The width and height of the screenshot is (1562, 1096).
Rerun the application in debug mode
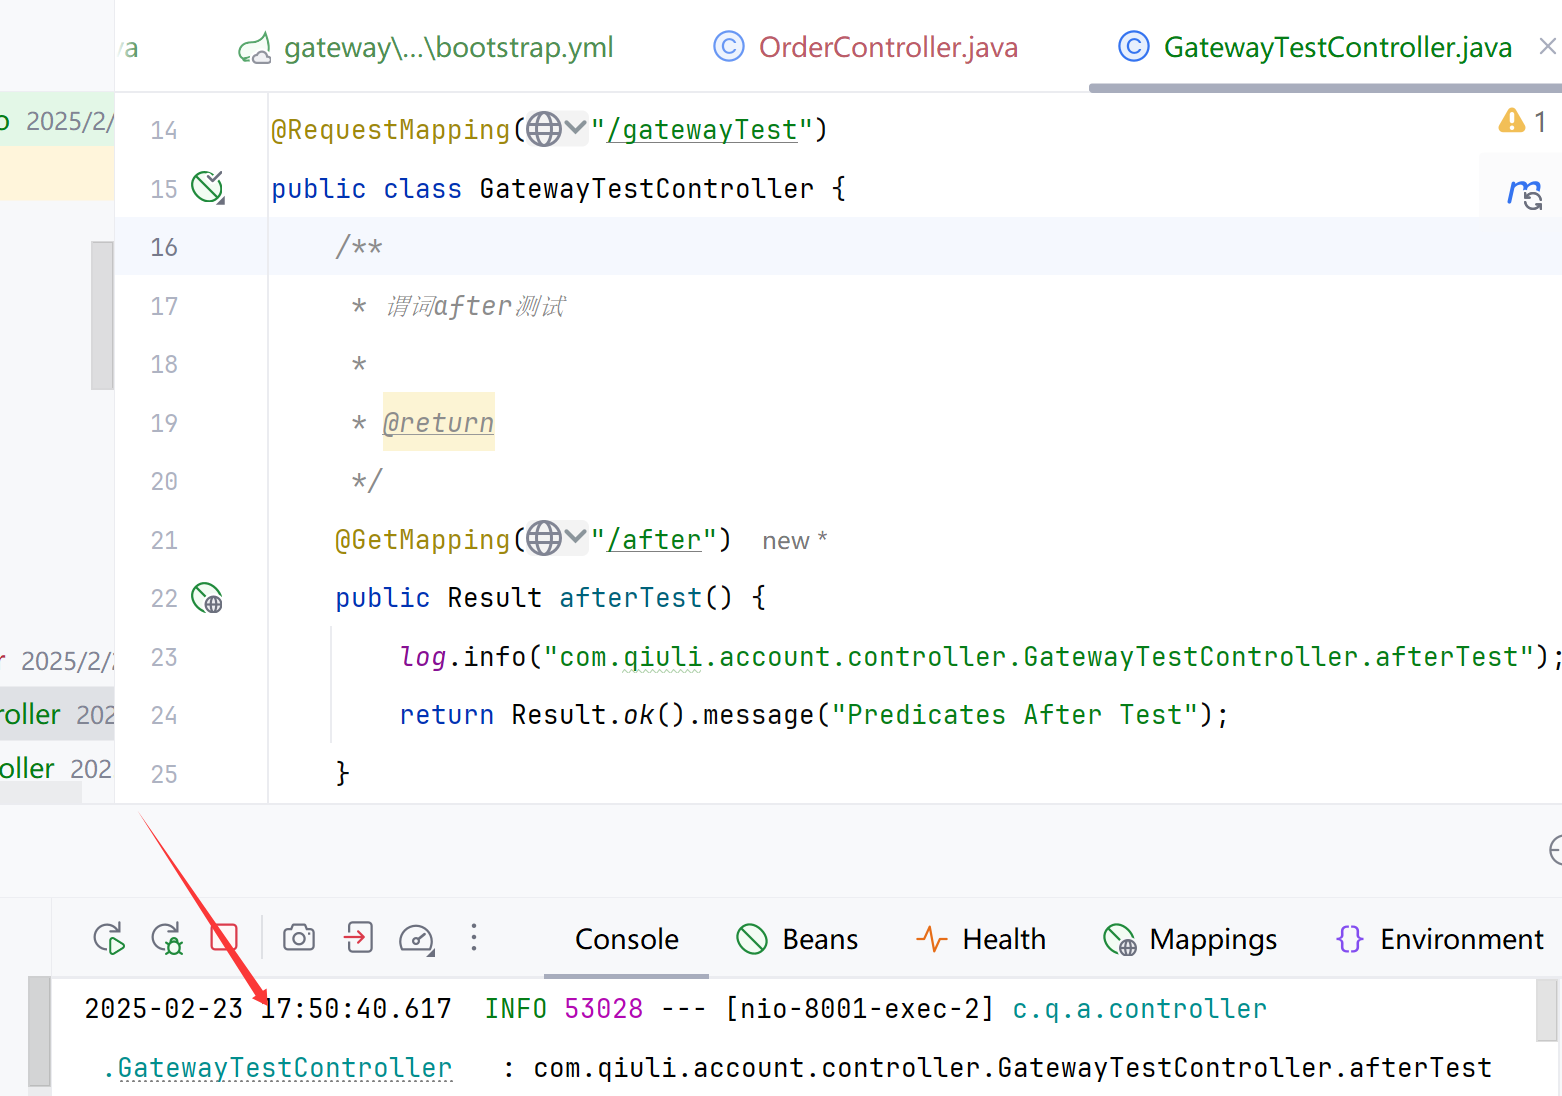point(166,939)
